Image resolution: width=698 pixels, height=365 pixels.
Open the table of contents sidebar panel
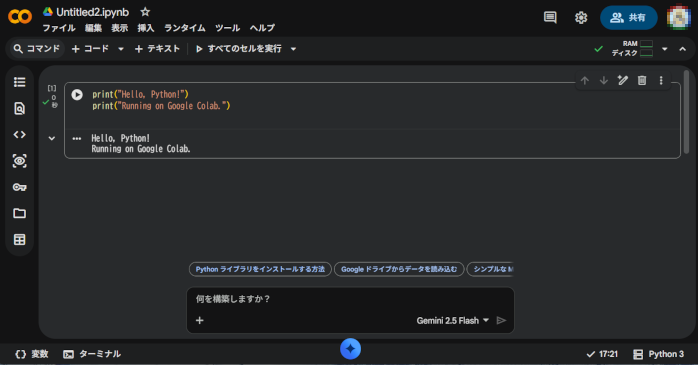point(20,82)
